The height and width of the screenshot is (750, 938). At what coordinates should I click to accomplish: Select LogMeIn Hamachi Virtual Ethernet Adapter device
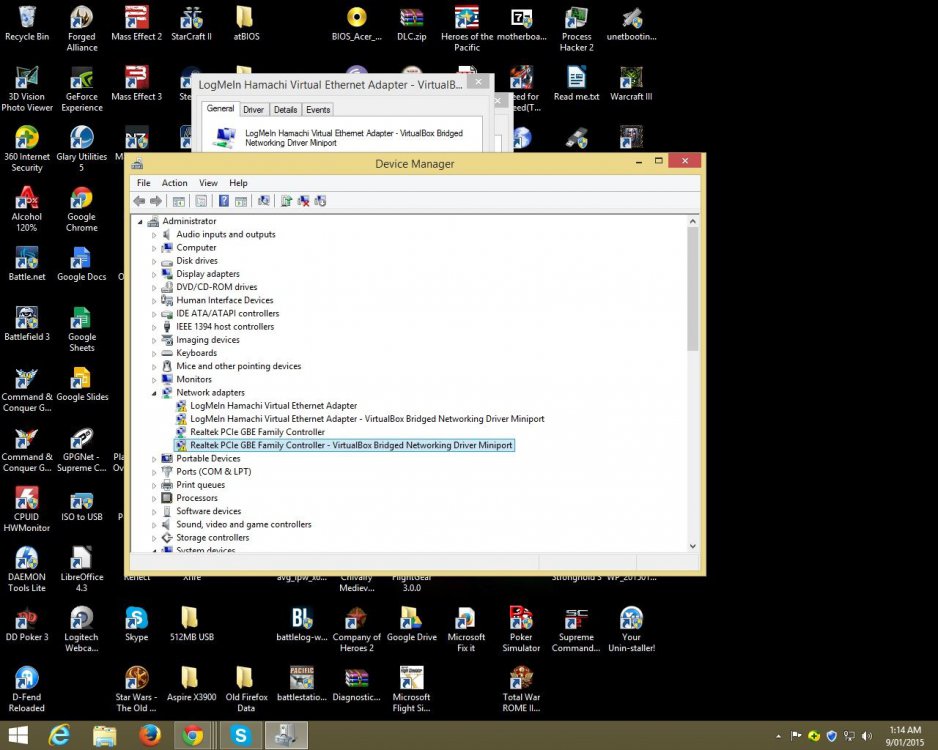point(273,406)
